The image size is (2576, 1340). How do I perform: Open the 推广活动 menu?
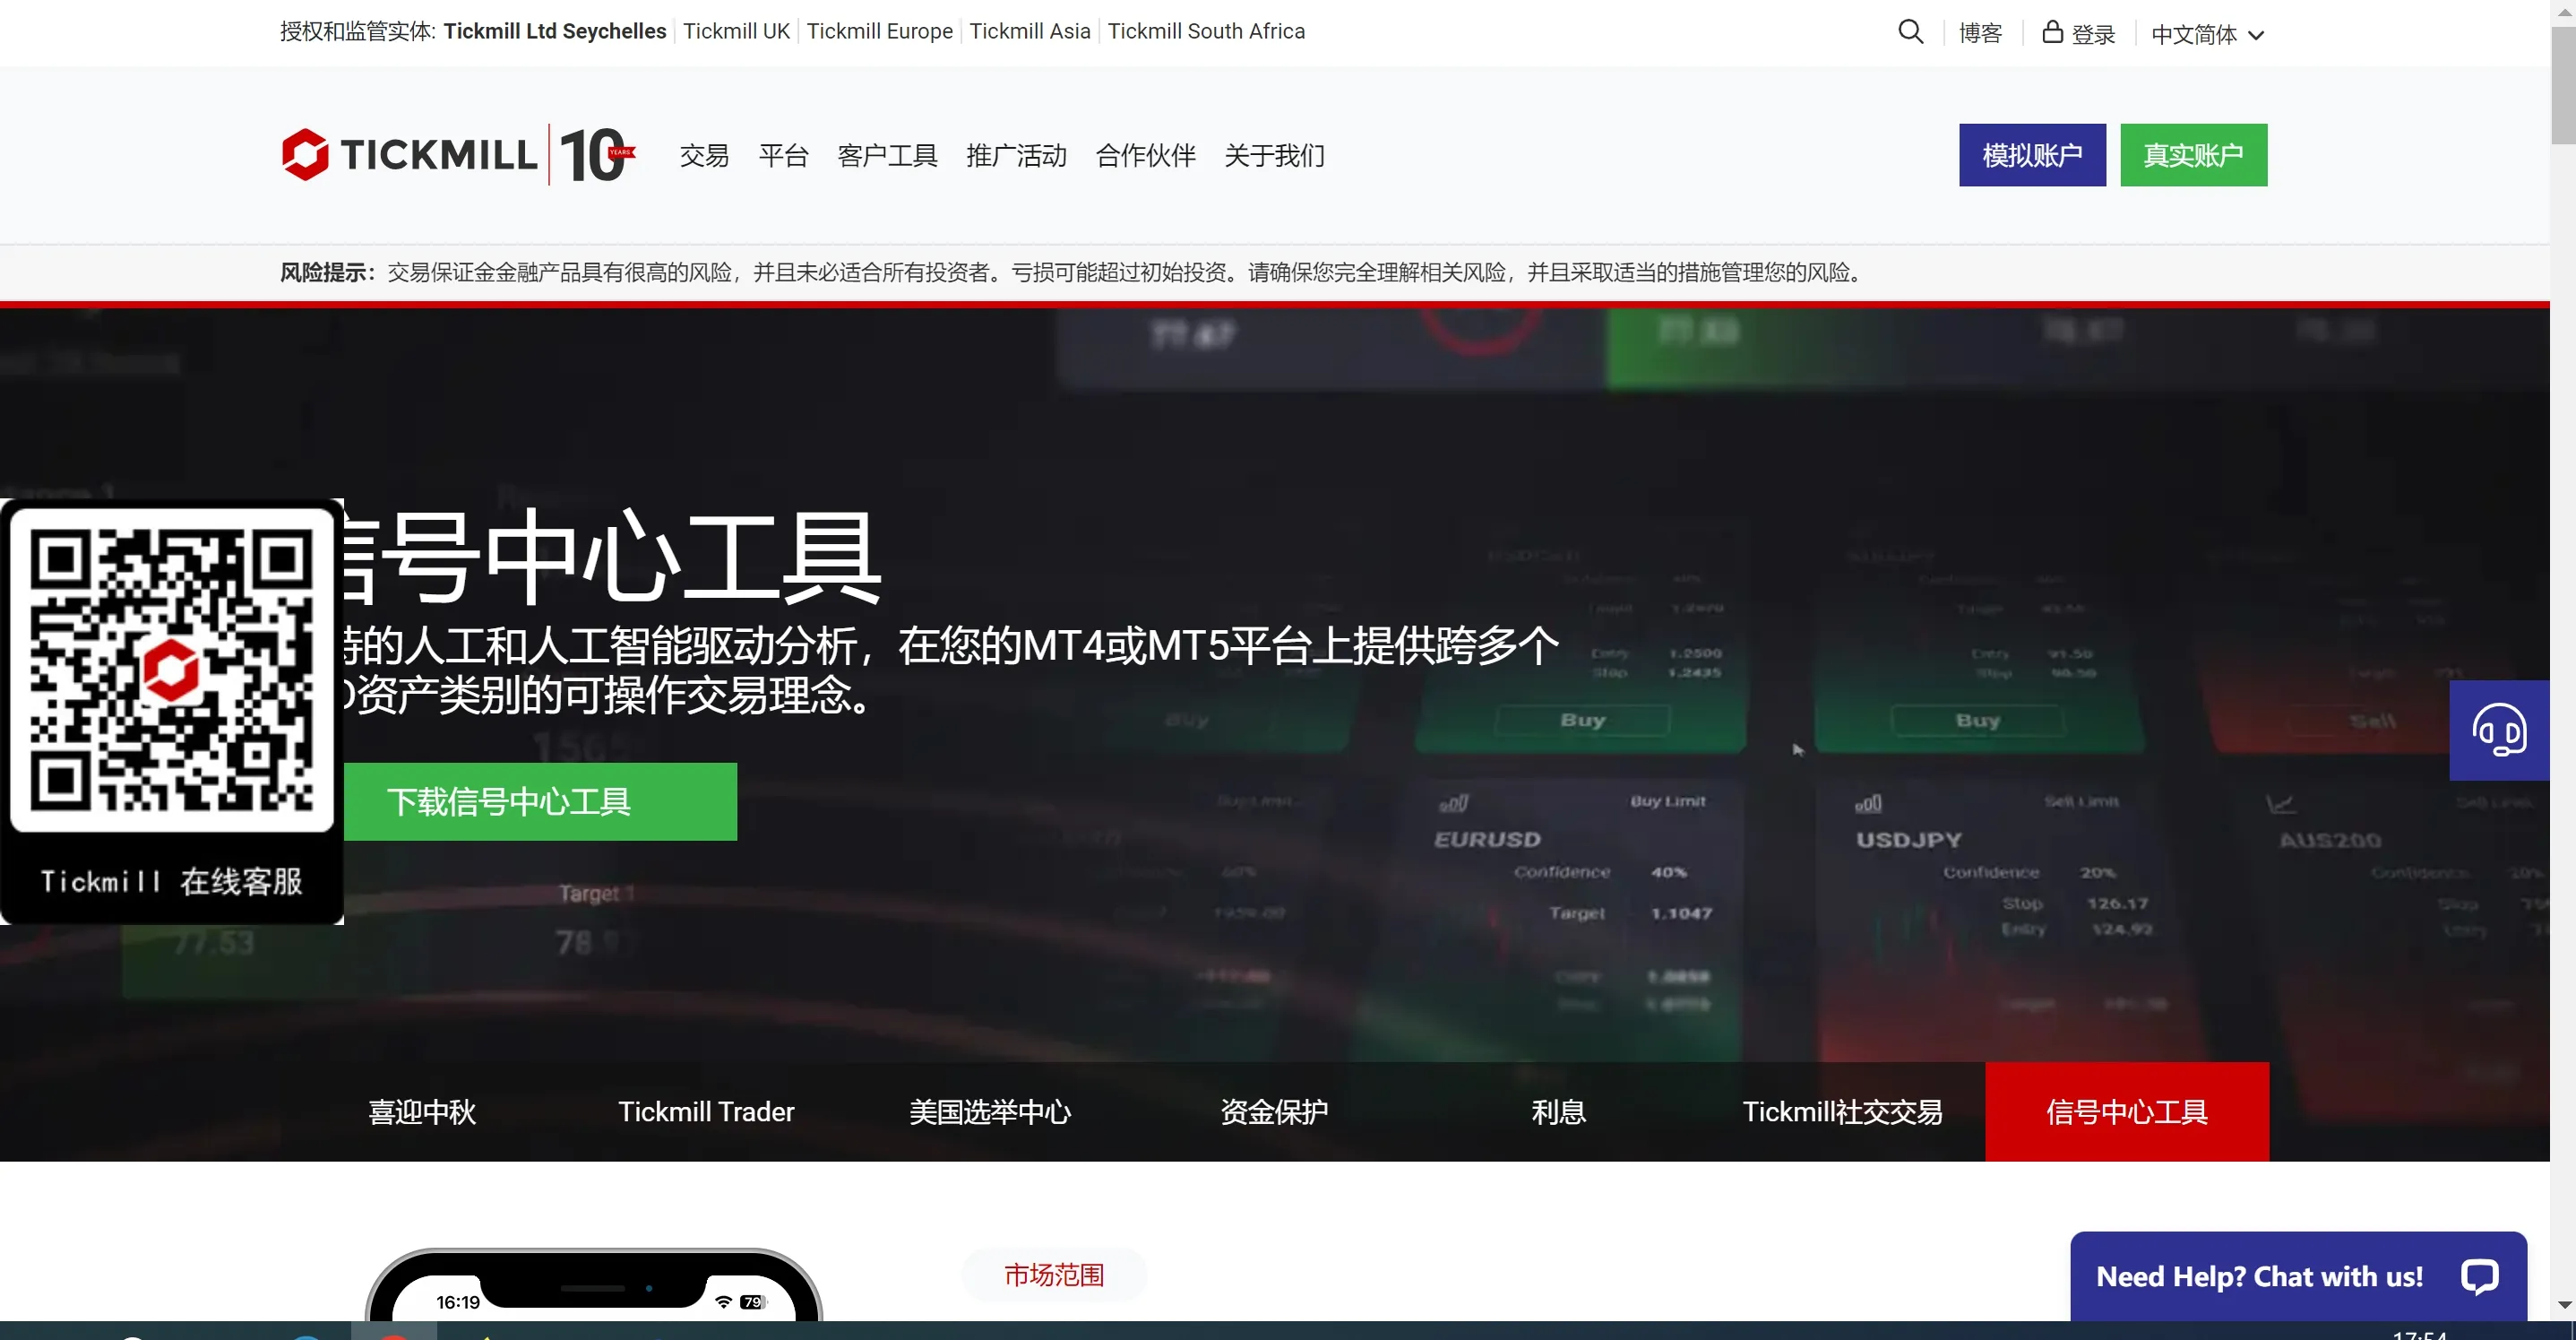pyautogui.click(x=1016, y=156)
